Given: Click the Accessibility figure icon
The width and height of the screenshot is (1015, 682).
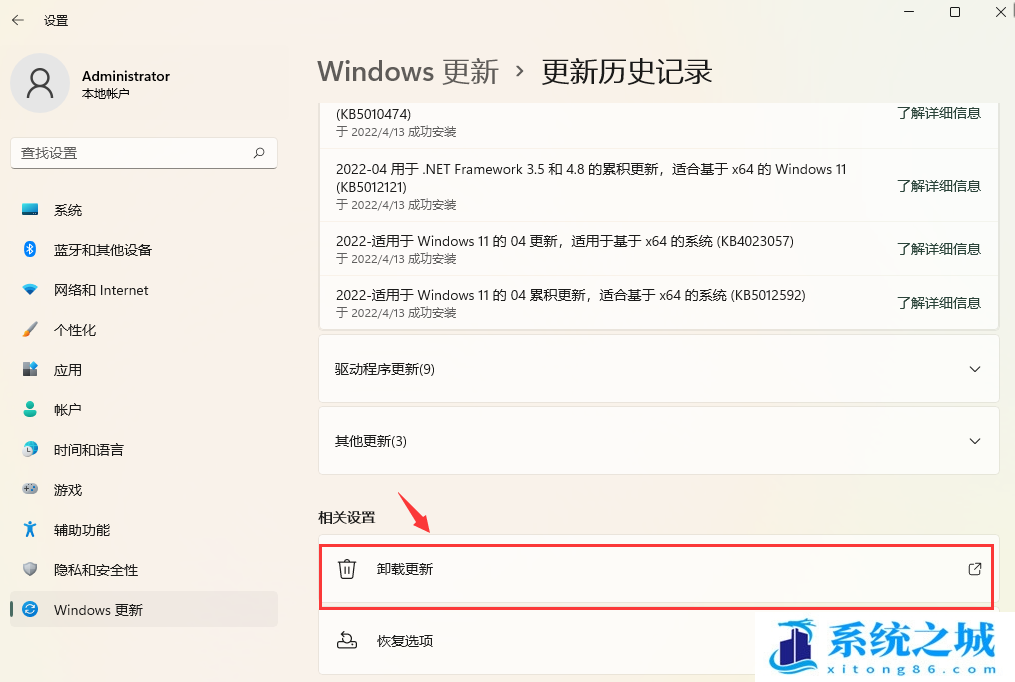Looking at the screenshot, I should point(30,530).
